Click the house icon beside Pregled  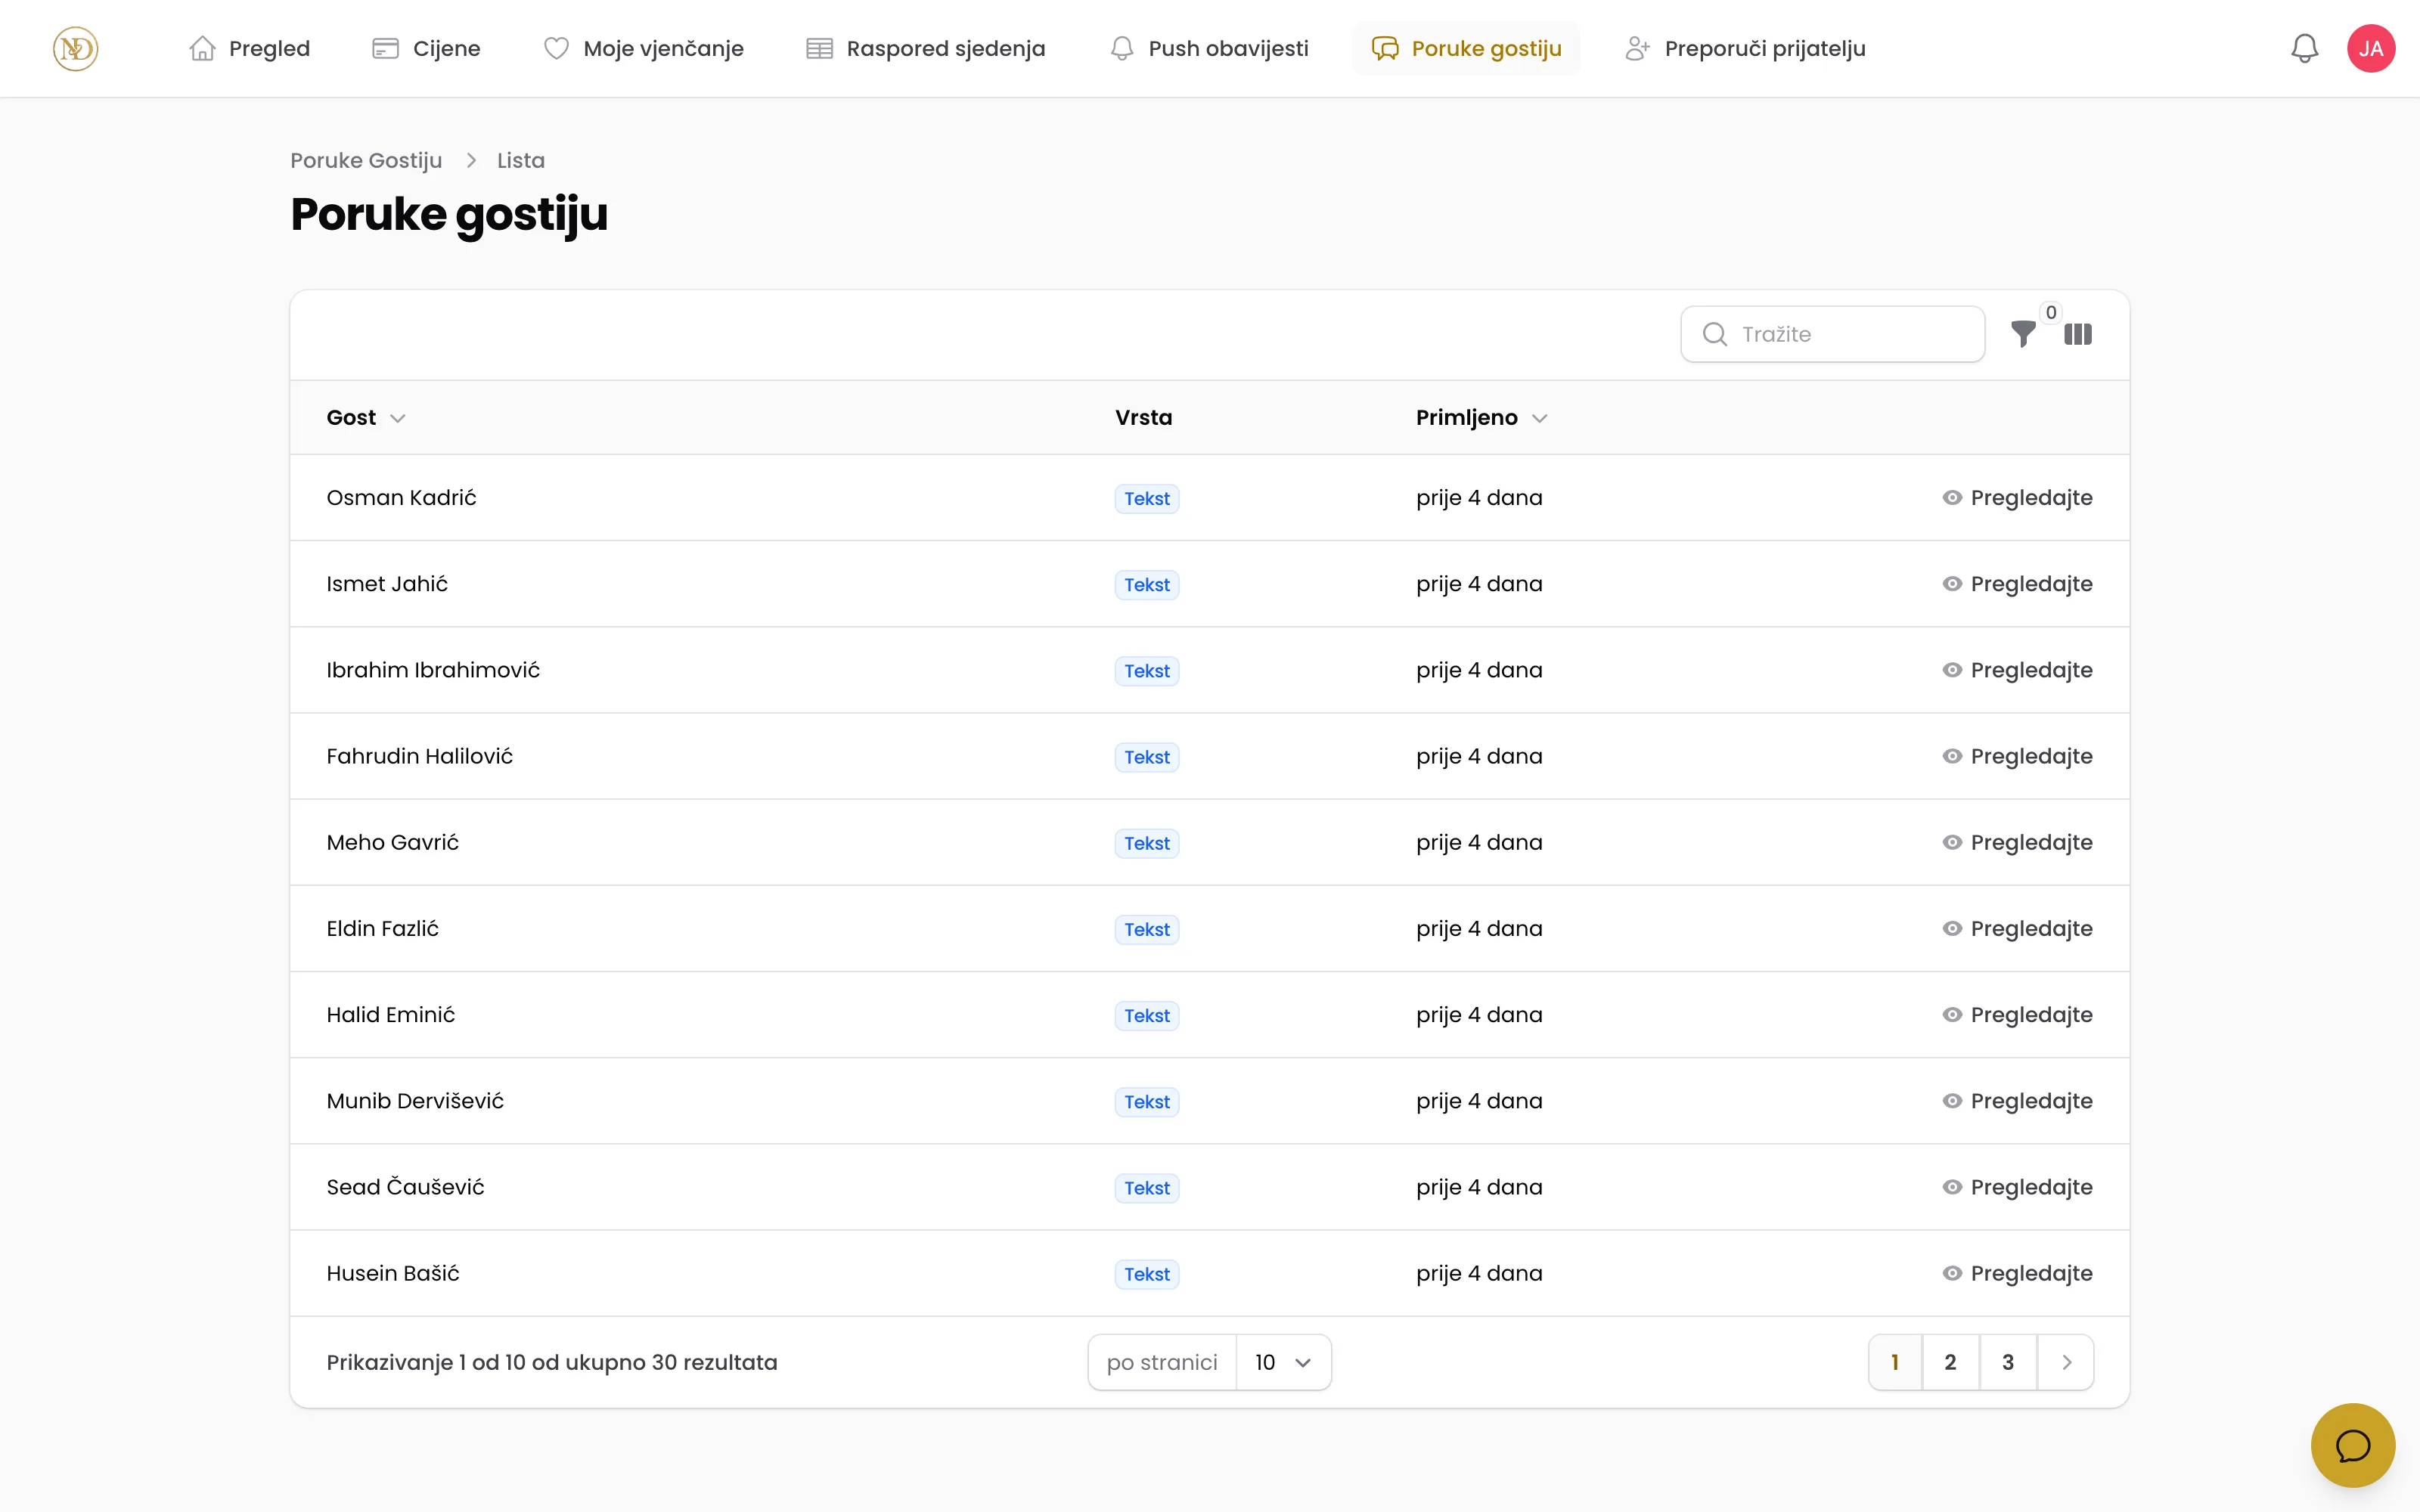(202, 48)
